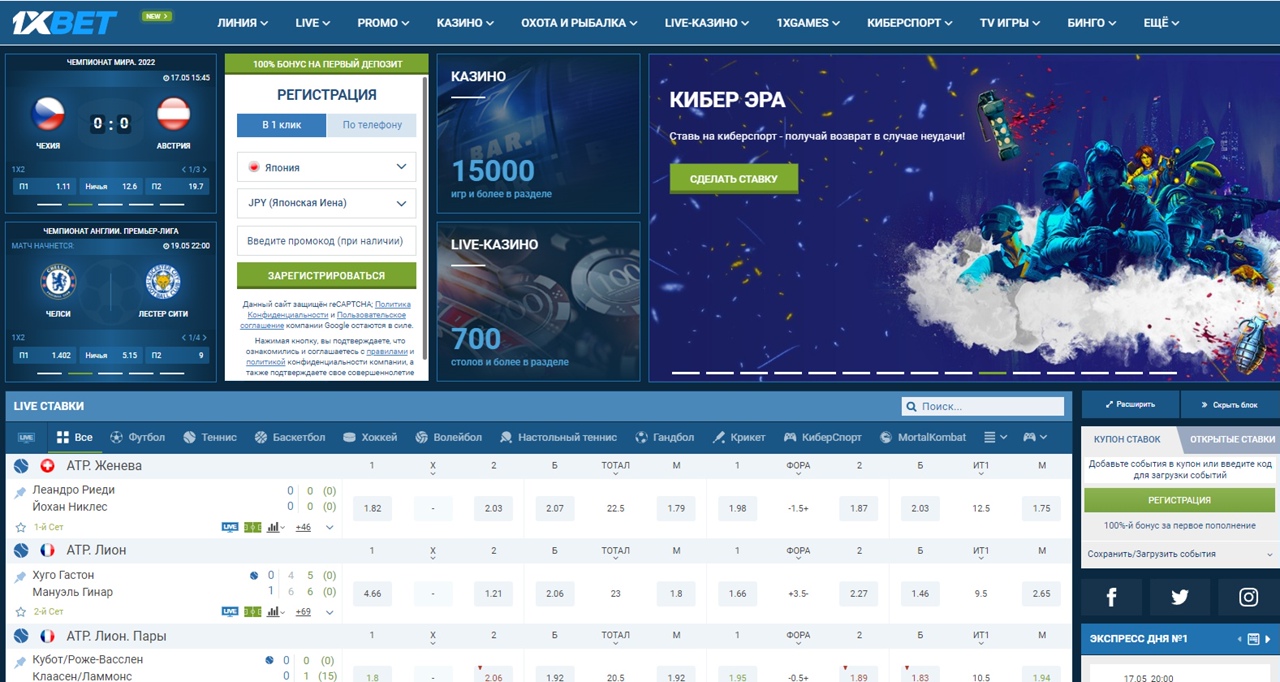This screenshot has height=682, width=1280.
Task: Open statistics chart icon for Гастон match
Action: pyautogui.click(x=275, y=612)
